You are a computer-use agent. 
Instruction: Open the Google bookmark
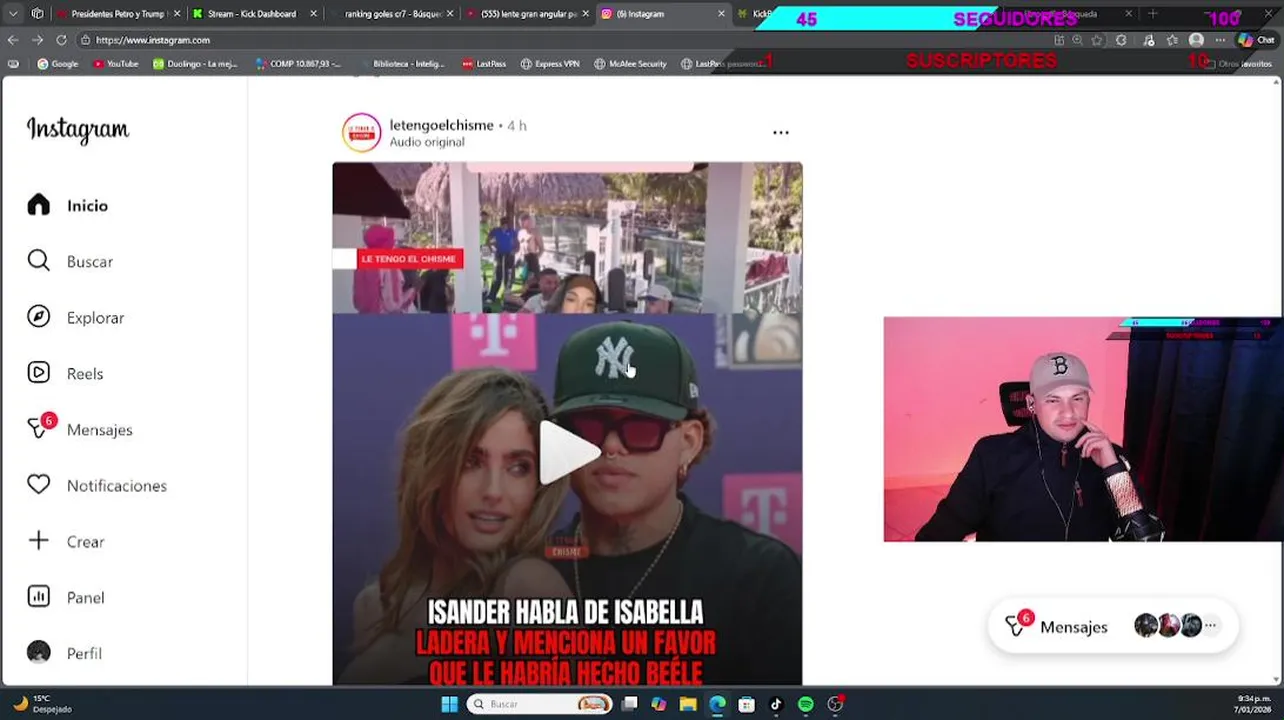click(58, 64)
